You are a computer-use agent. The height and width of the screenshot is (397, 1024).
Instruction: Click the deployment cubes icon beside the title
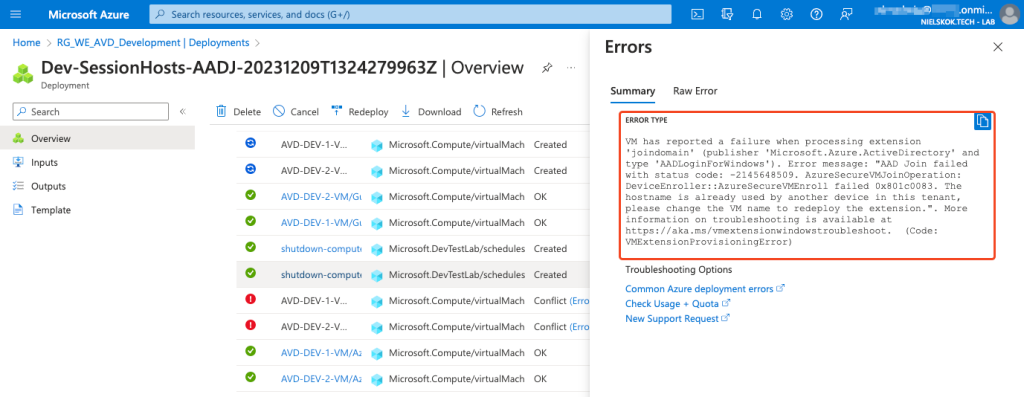[x=23, y=73]
